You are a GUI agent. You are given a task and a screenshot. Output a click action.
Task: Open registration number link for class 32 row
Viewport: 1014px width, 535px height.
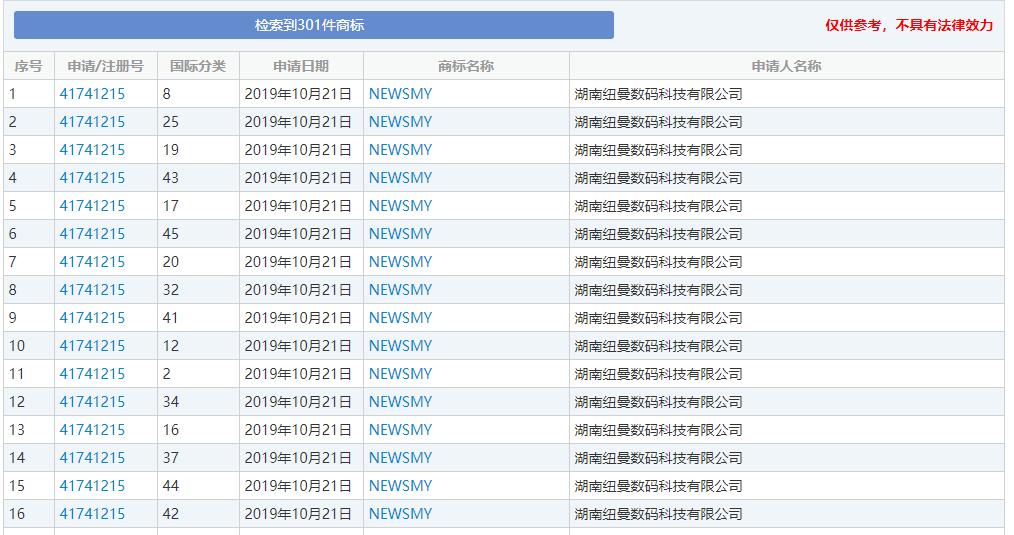[92, 290]
